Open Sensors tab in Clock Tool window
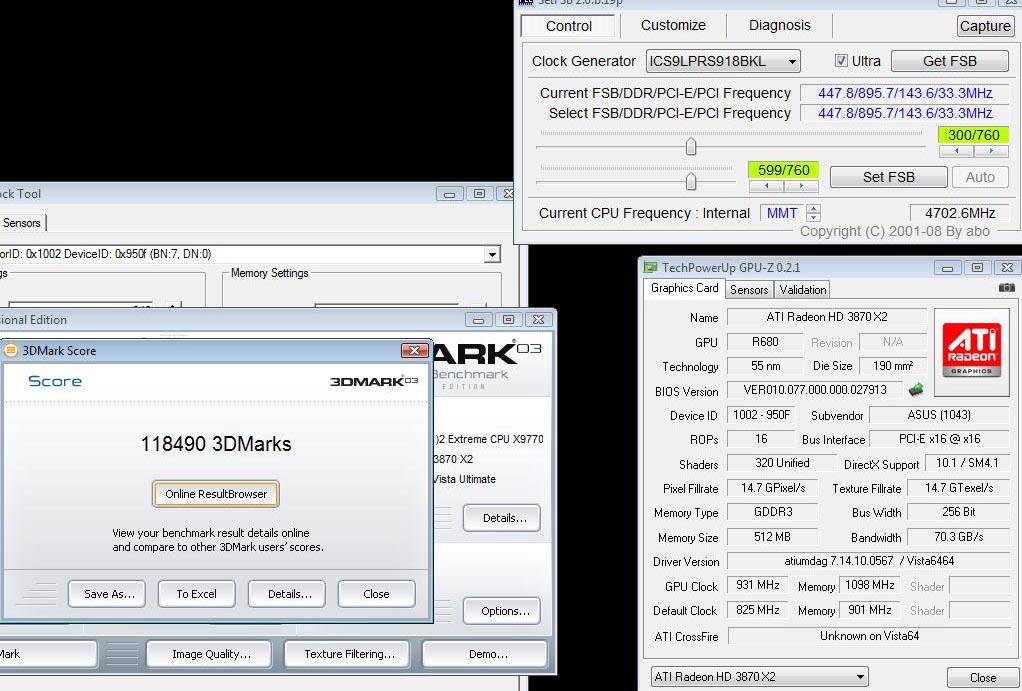 pos(22,223)
